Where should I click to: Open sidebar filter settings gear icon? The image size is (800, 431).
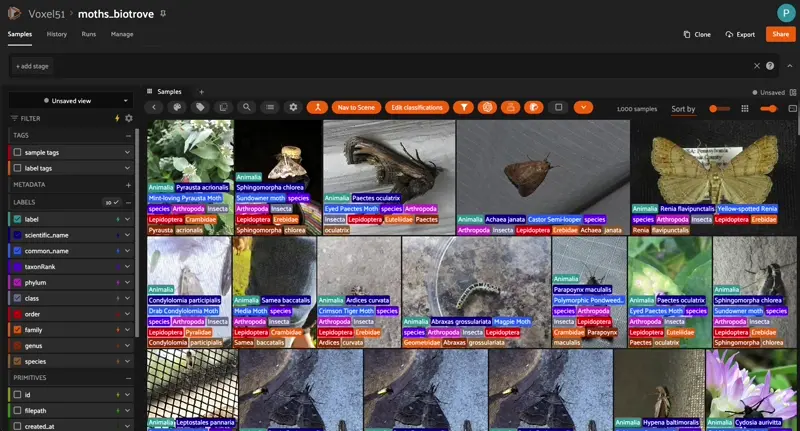click(x=128, y=118)
